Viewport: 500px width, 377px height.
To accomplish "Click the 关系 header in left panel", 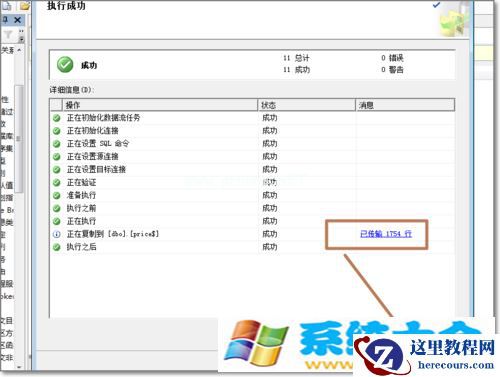I will [7, 50].
